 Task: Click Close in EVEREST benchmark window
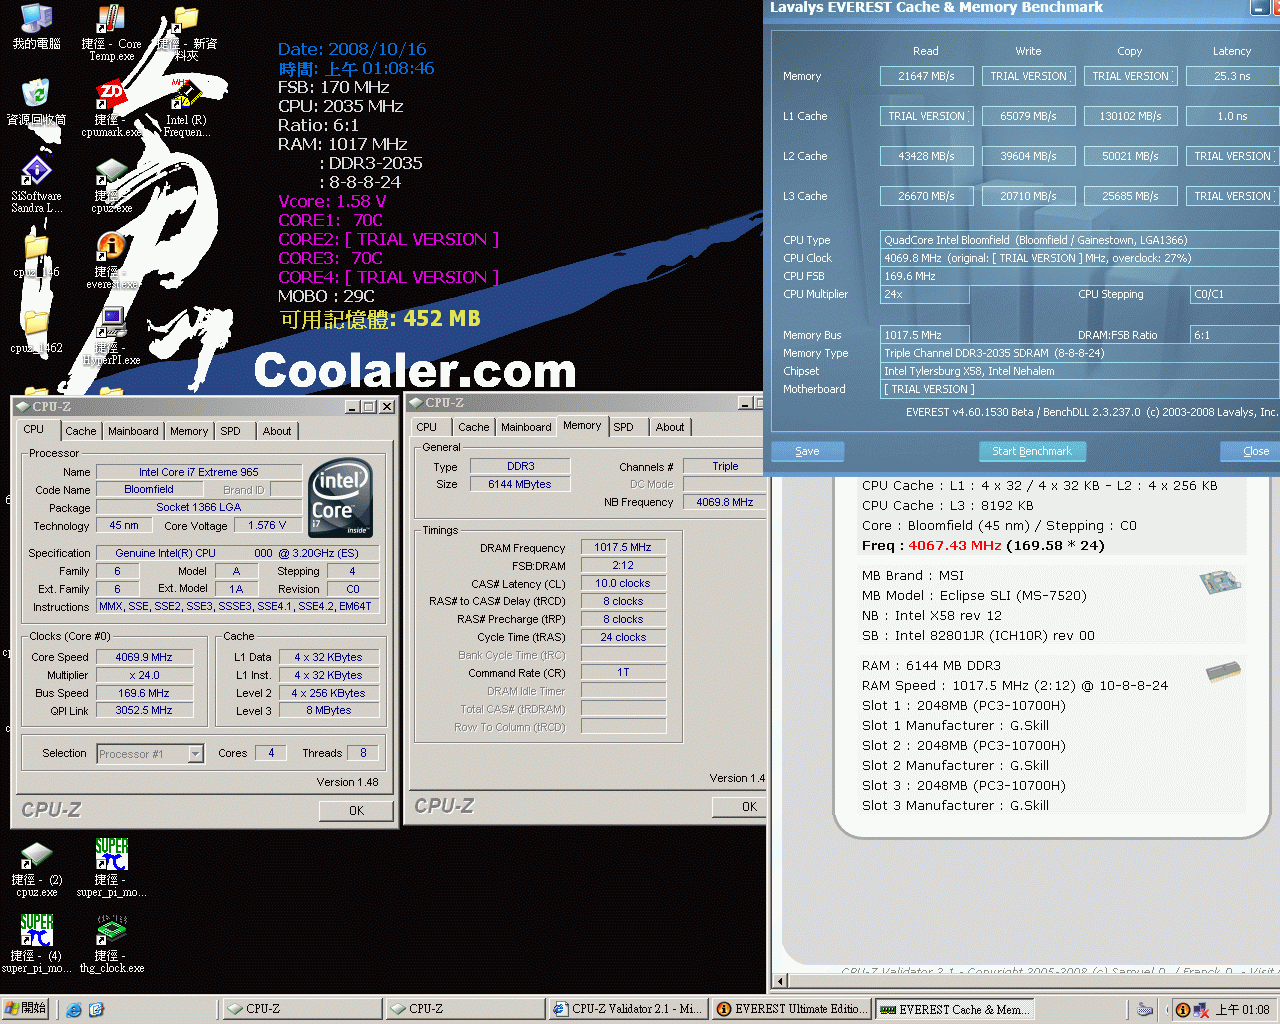[1250, 451]
